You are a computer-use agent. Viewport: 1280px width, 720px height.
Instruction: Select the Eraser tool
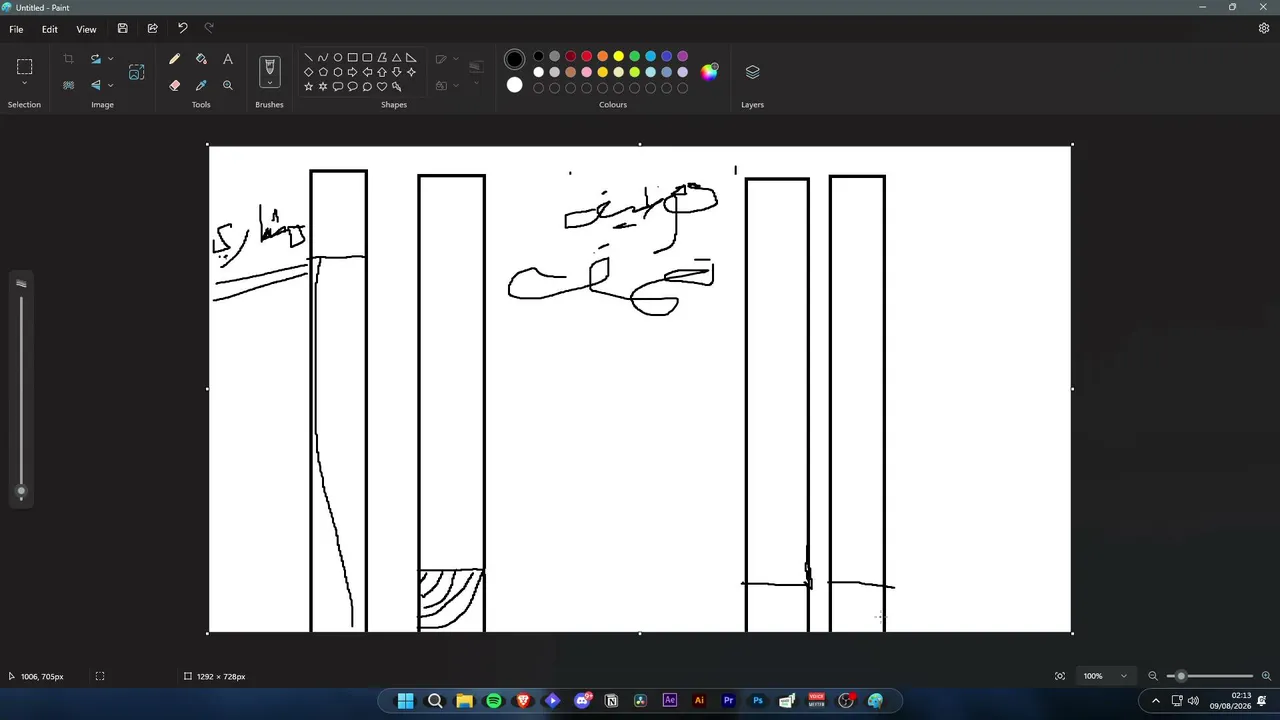coord(175,85)
